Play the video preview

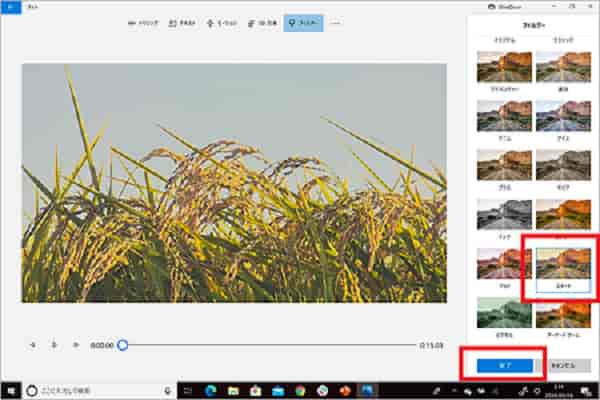(x=54, y=345)
